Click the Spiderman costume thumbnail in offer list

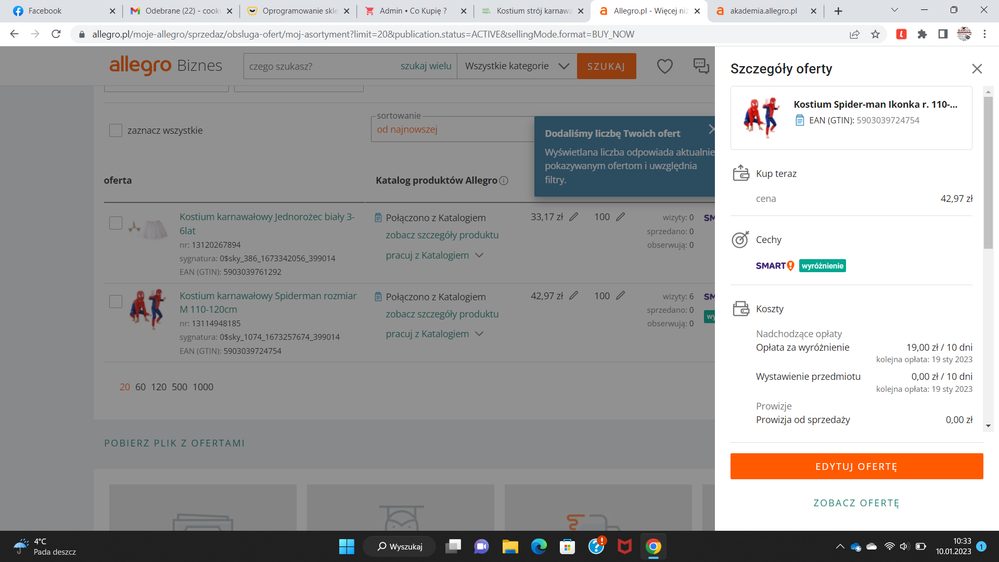(x=147, y=308)
